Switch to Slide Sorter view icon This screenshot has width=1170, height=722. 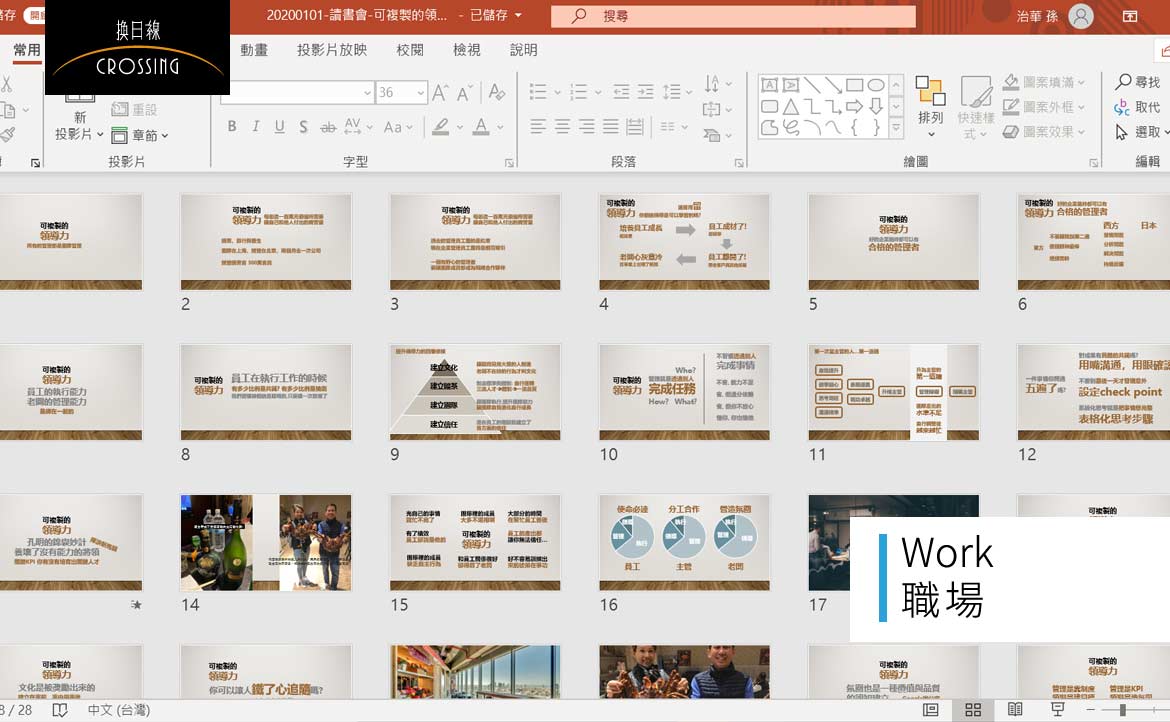(x=973, y=709)
